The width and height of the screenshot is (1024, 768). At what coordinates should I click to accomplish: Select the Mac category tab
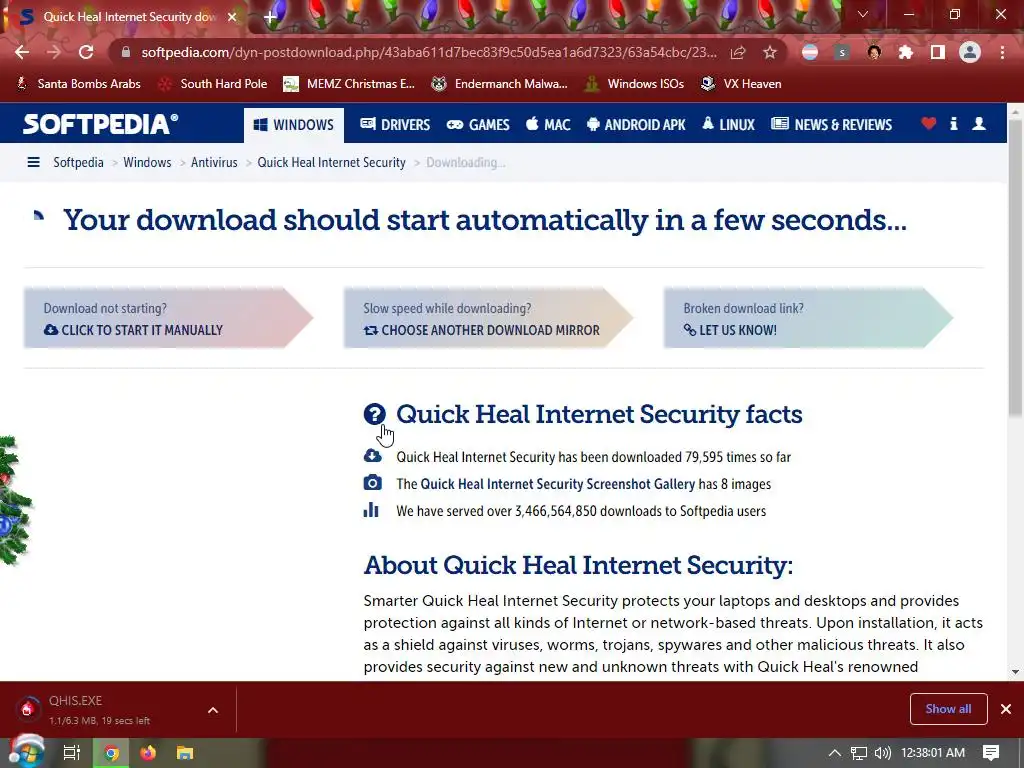coord(548,125)
